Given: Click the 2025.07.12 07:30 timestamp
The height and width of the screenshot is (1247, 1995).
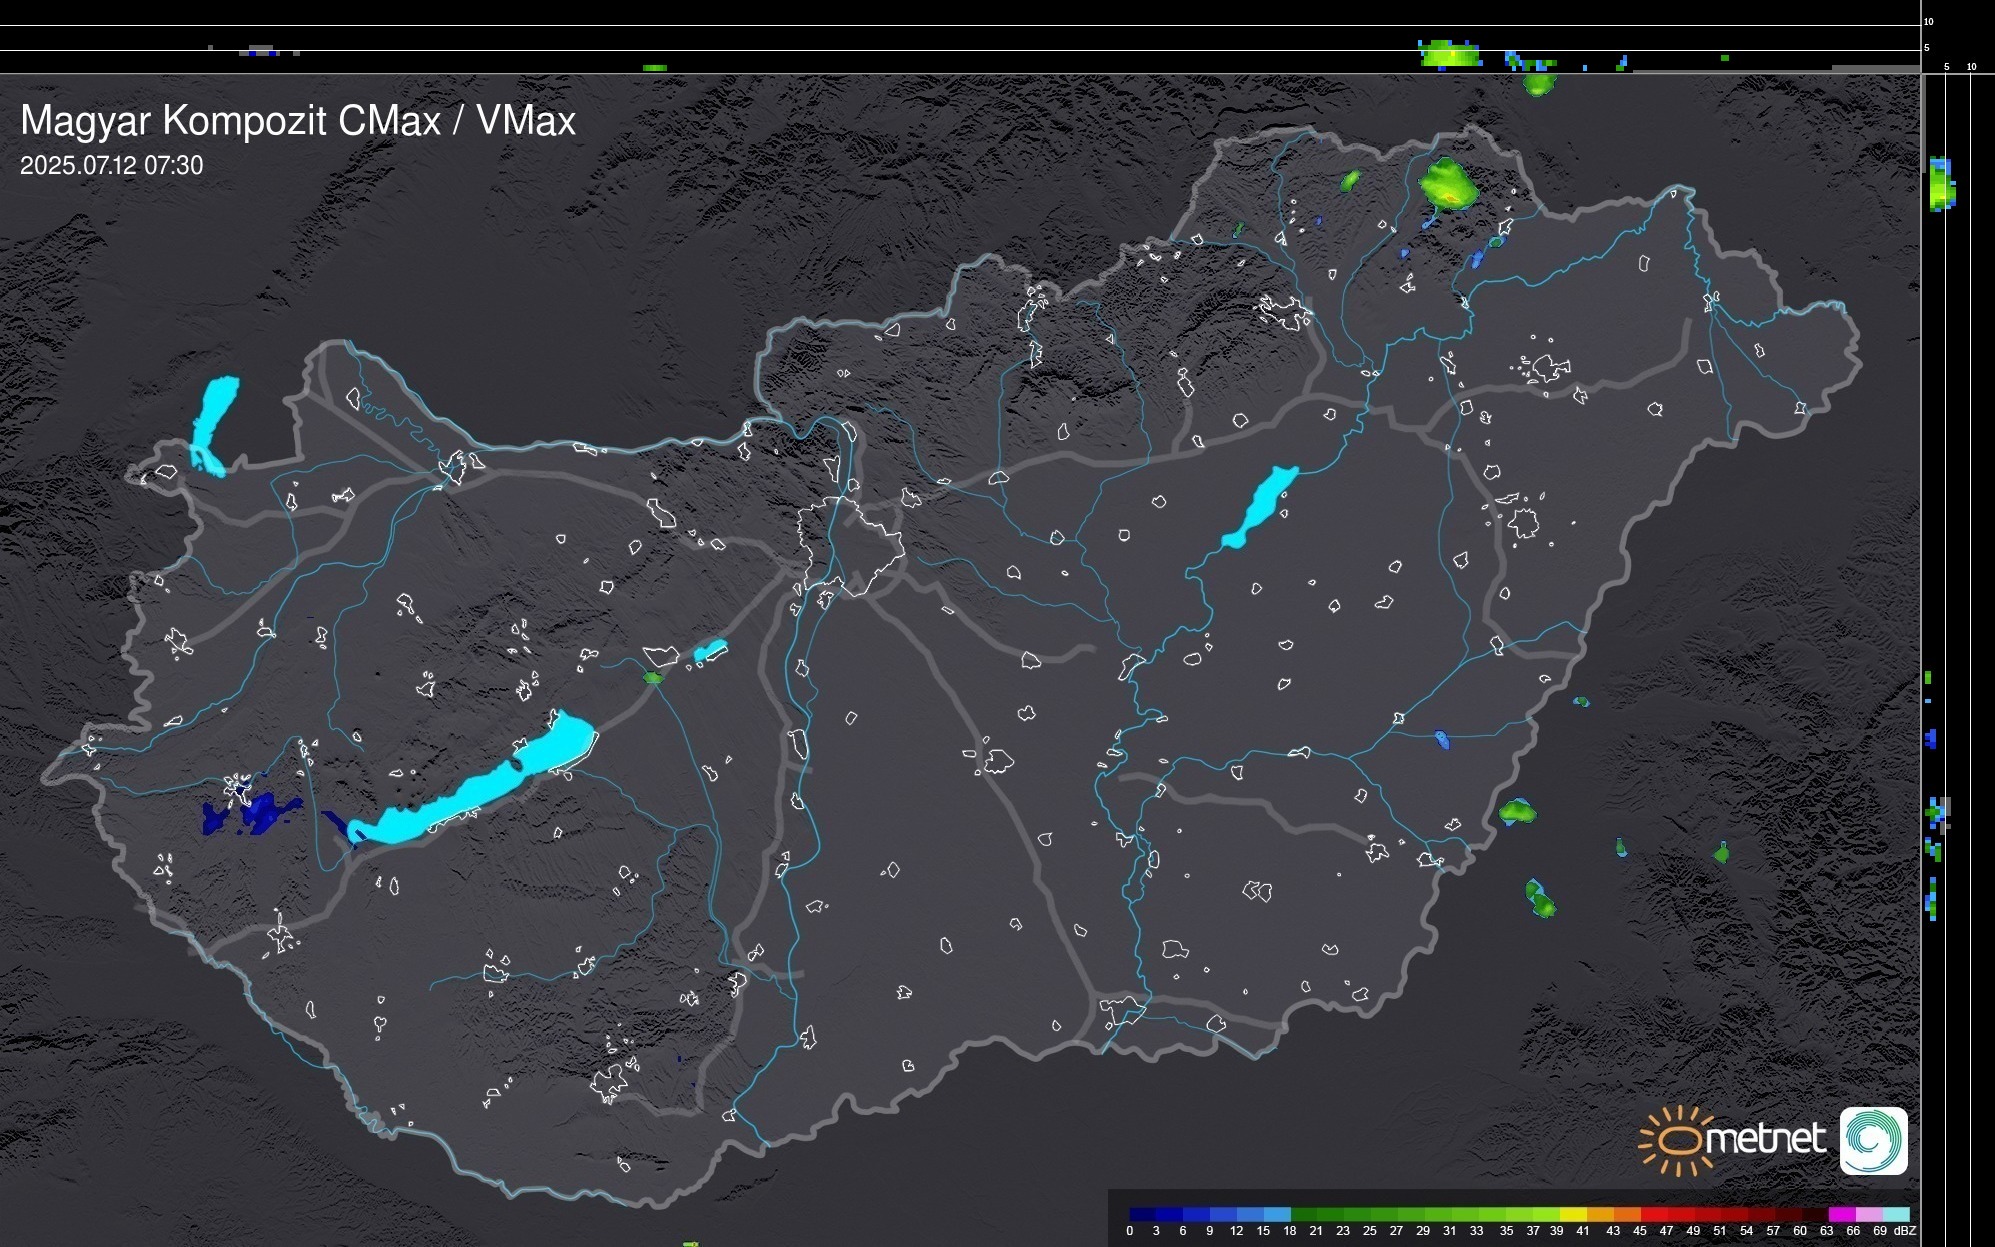Looking at the screenshot, I should pos(111,165).
